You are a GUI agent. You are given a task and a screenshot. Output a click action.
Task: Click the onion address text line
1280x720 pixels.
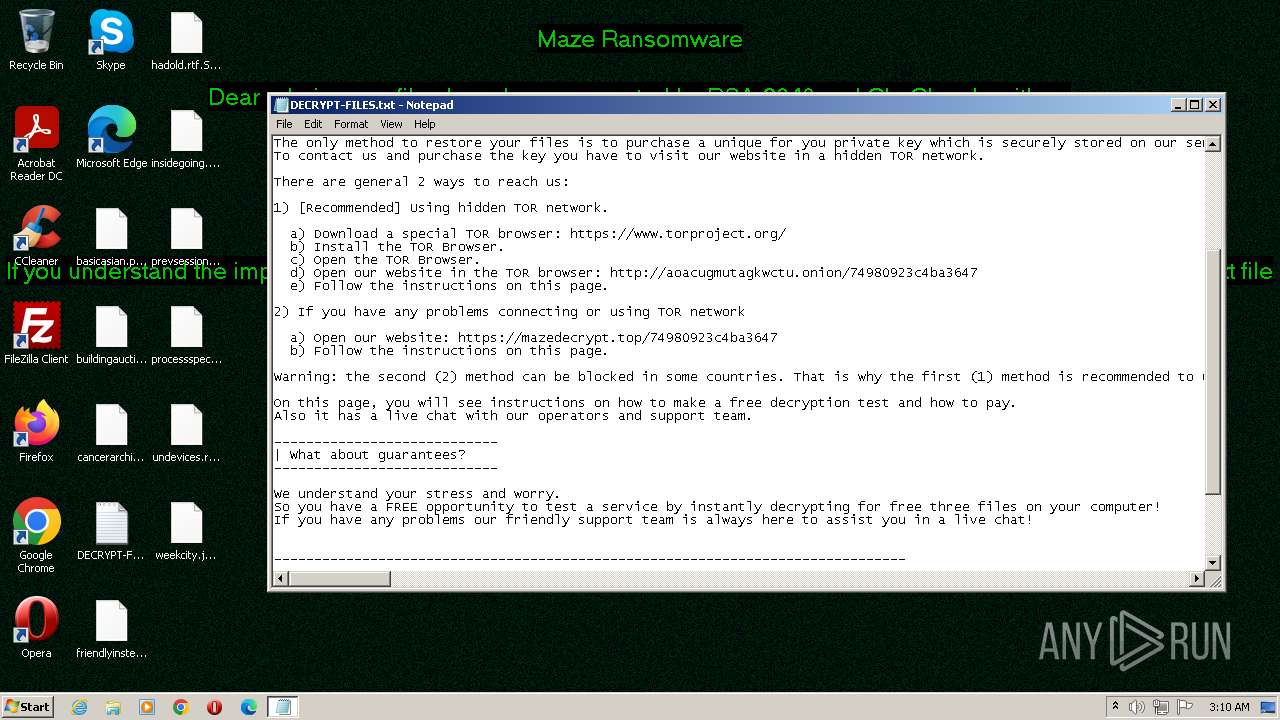tap(633, 273)
